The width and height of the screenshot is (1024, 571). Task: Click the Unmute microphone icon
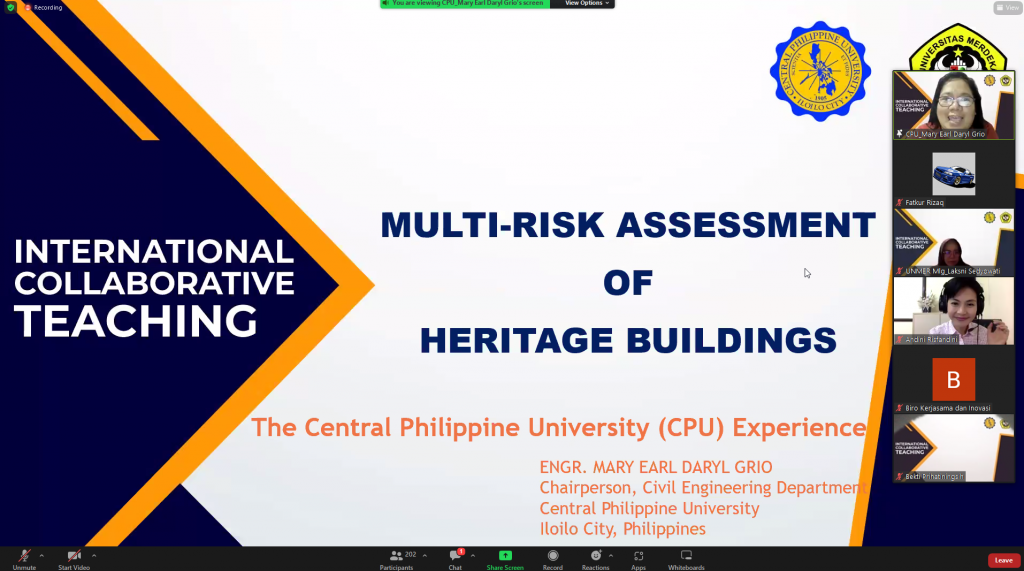[x=24, y=556]
